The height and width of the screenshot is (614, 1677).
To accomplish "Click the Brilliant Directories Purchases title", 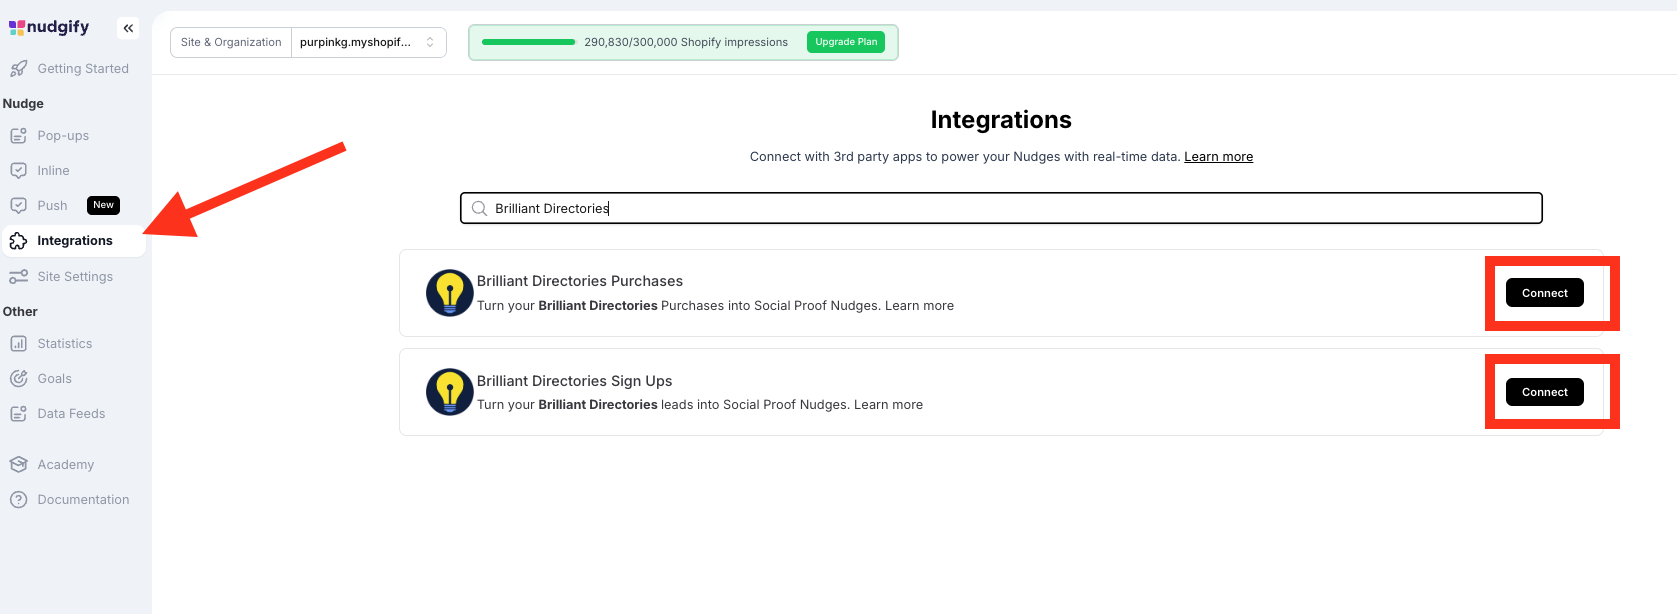I will click(580, 281).
